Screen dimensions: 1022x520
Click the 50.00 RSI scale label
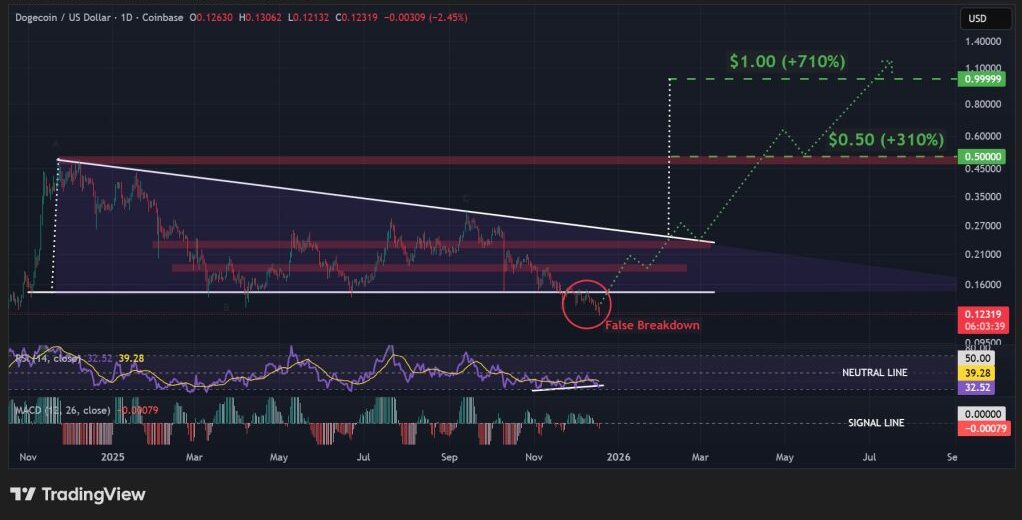coord(975,358)
